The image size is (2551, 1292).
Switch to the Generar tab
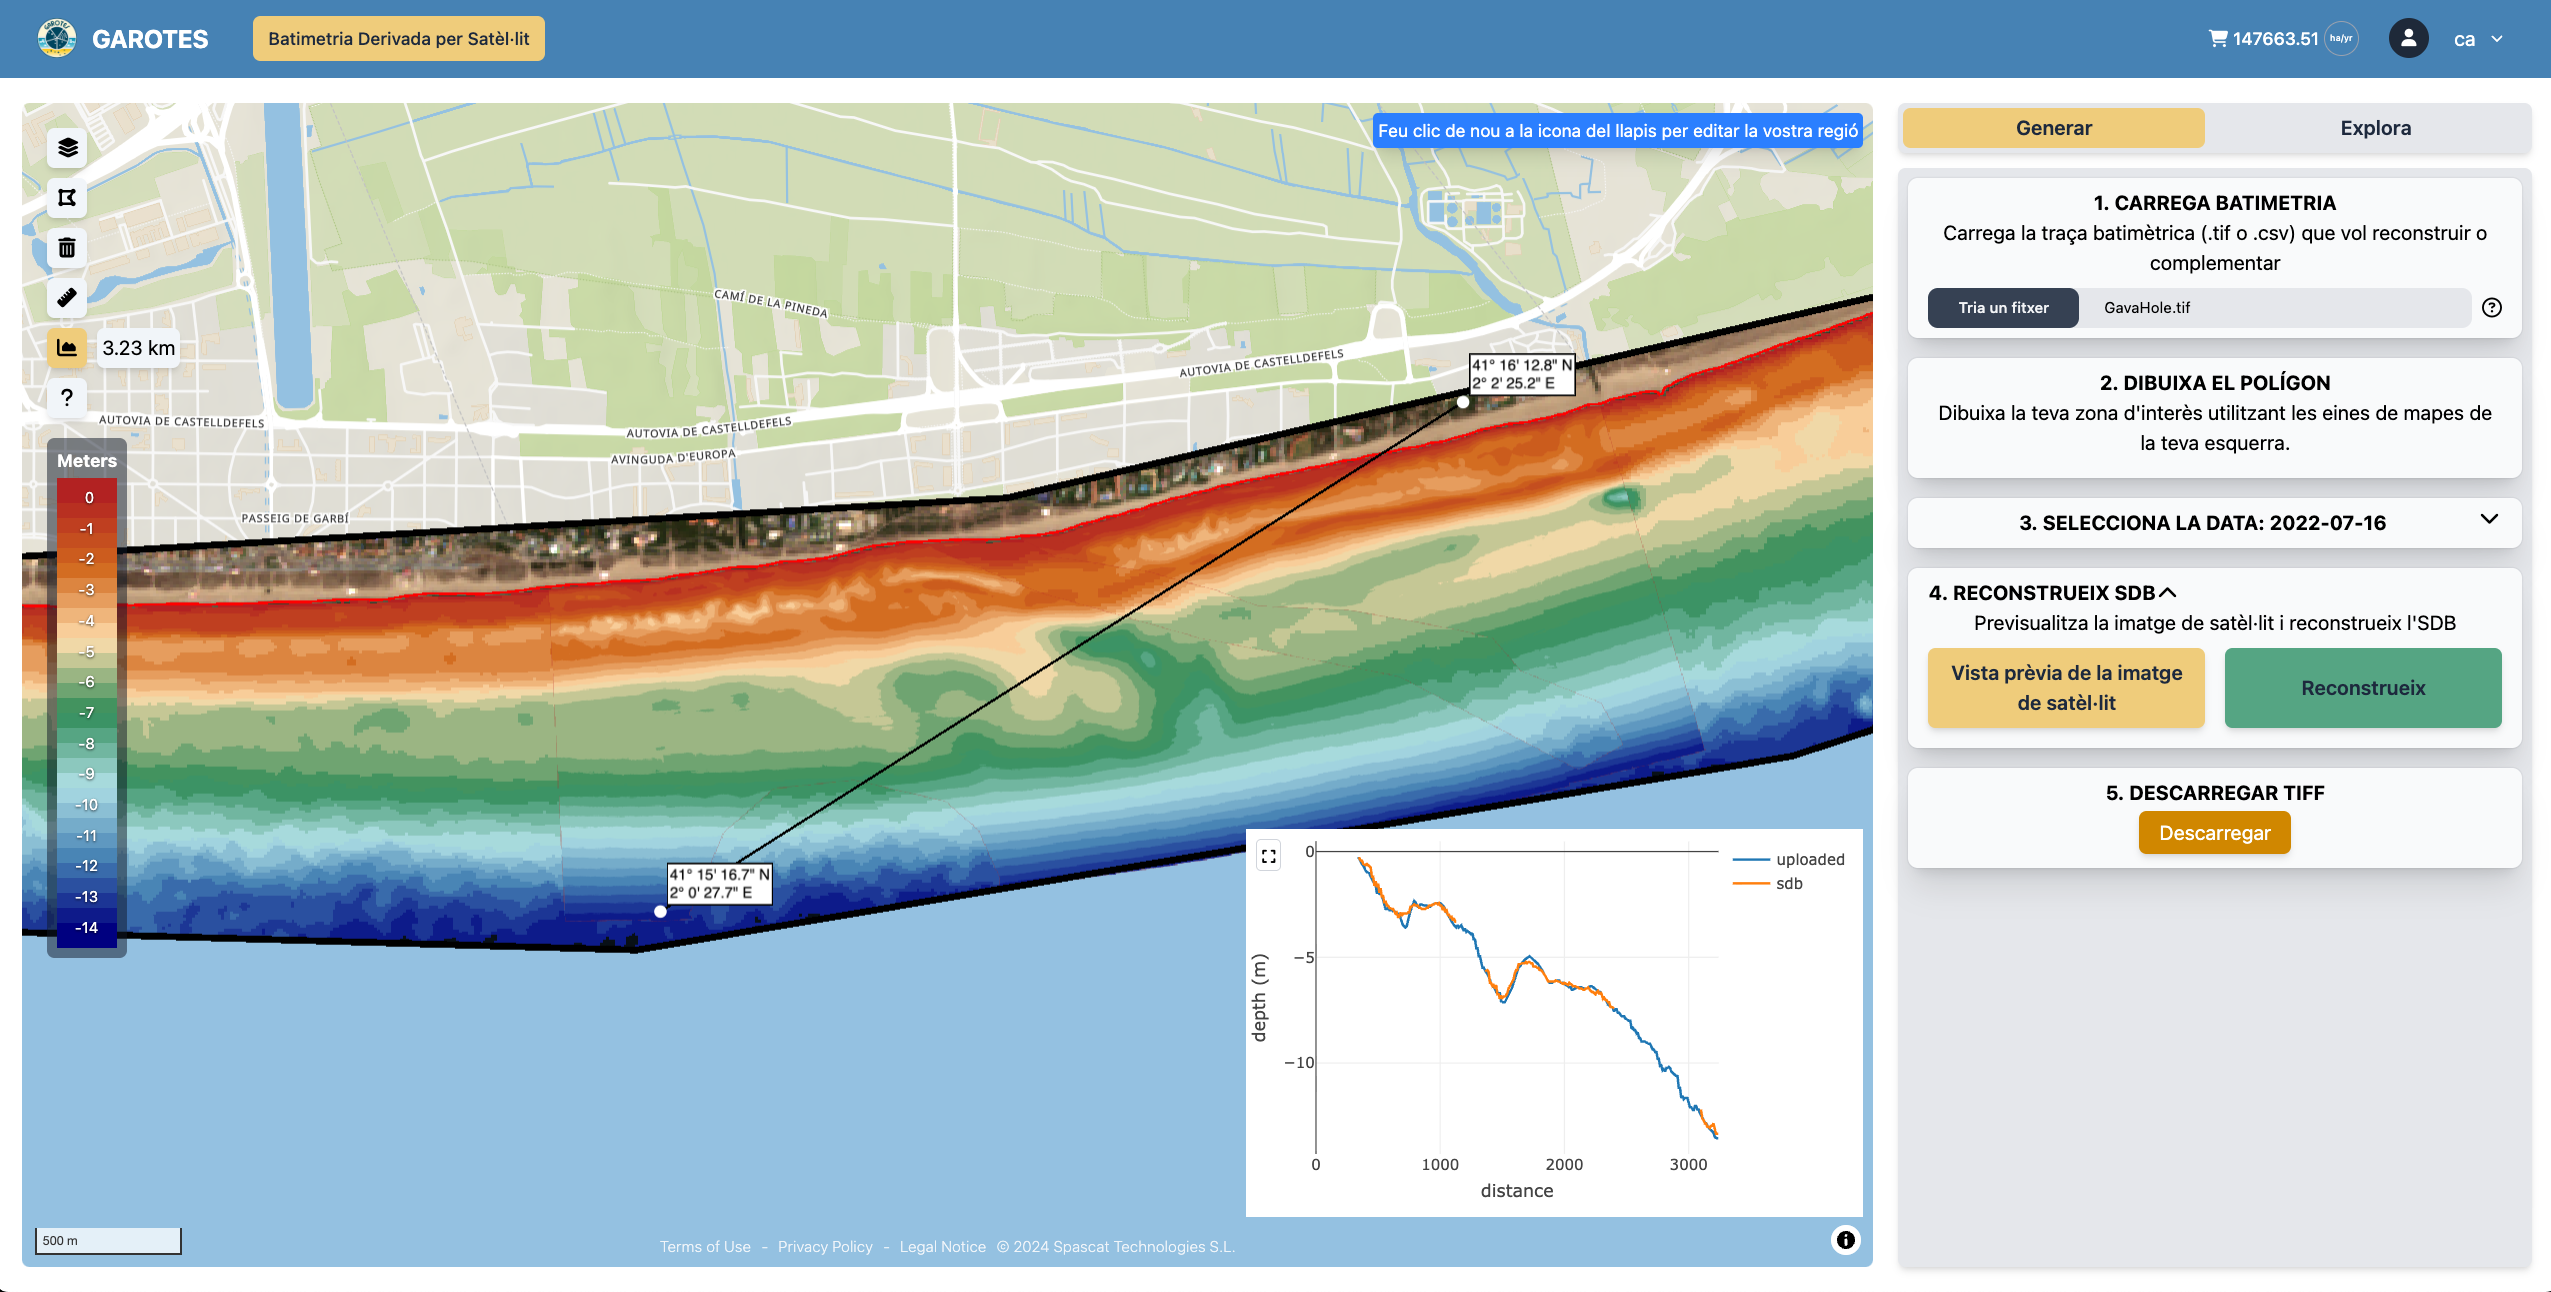(x=2053, y=128)
